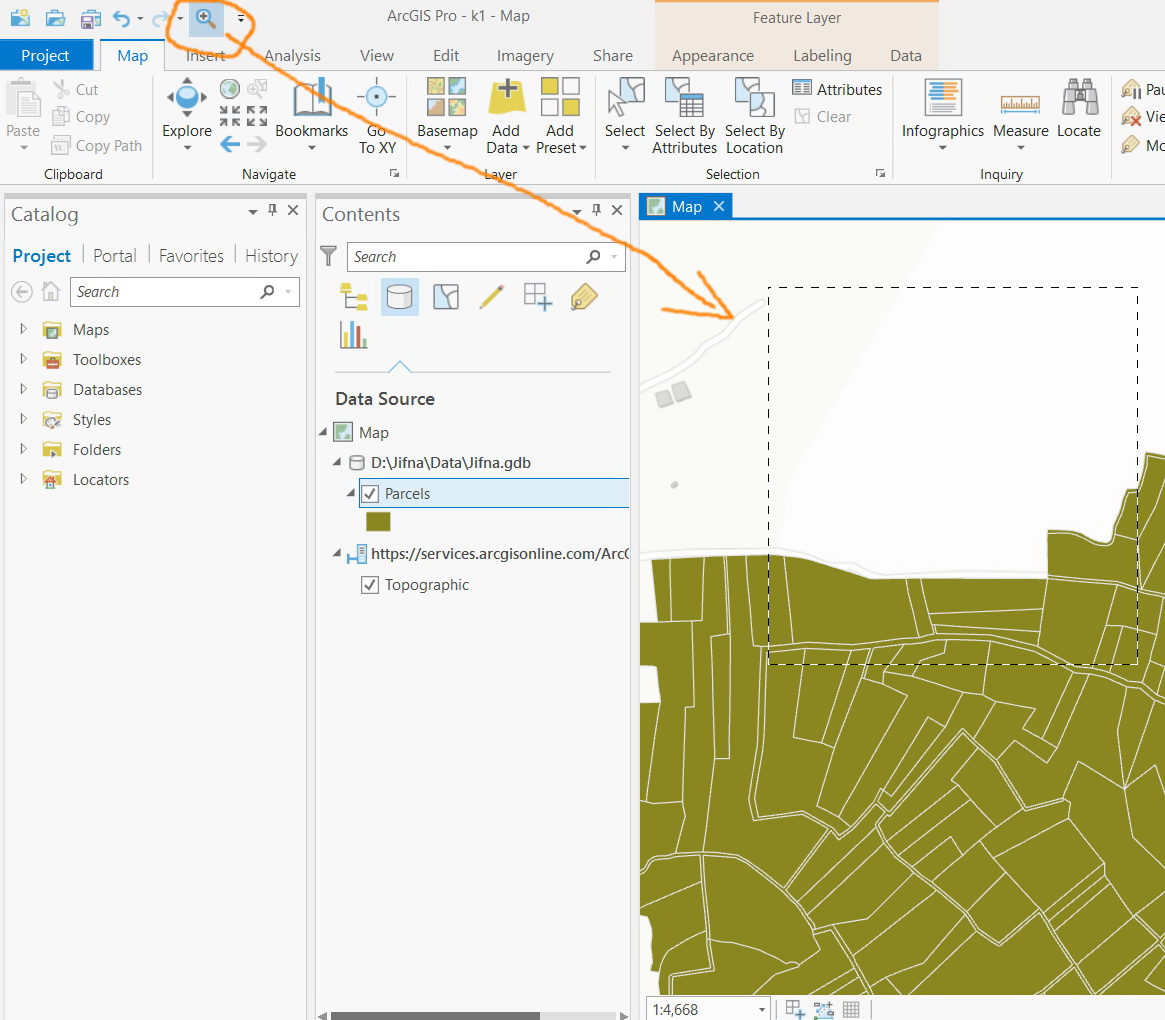This screenshot has height=1020, width=1165.
Task: Click the List By Data Source cylinder icon
Action: [x=400, y=297]
